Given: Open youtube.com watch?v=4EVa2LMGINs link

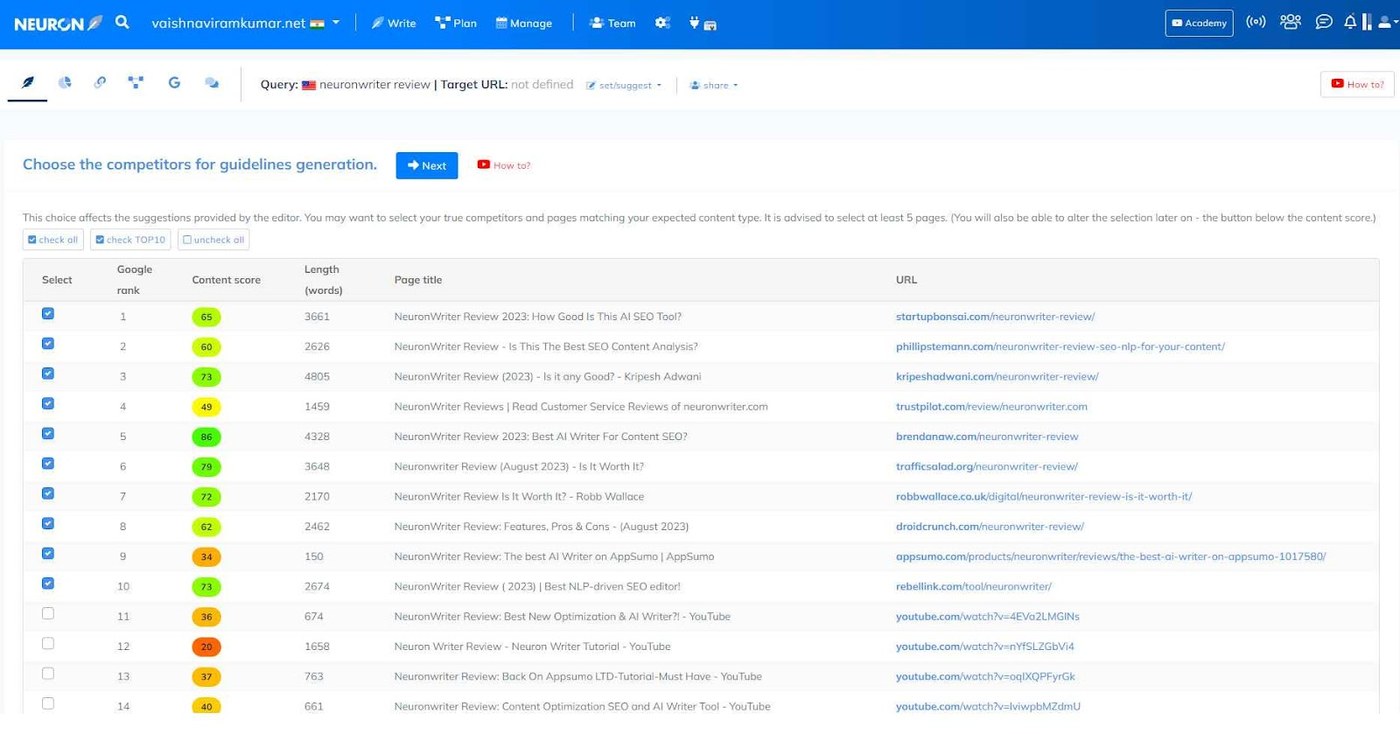Looking at the screenshot, I should [x=987, y=617].
